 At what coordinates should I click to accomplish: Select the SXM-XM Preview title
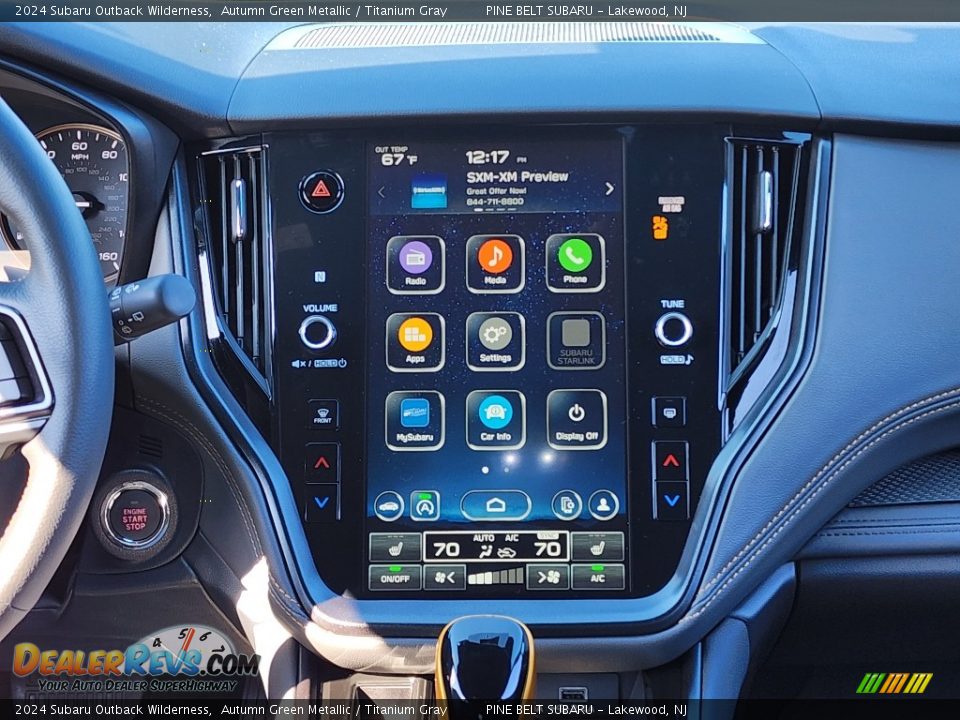(517, 177)
